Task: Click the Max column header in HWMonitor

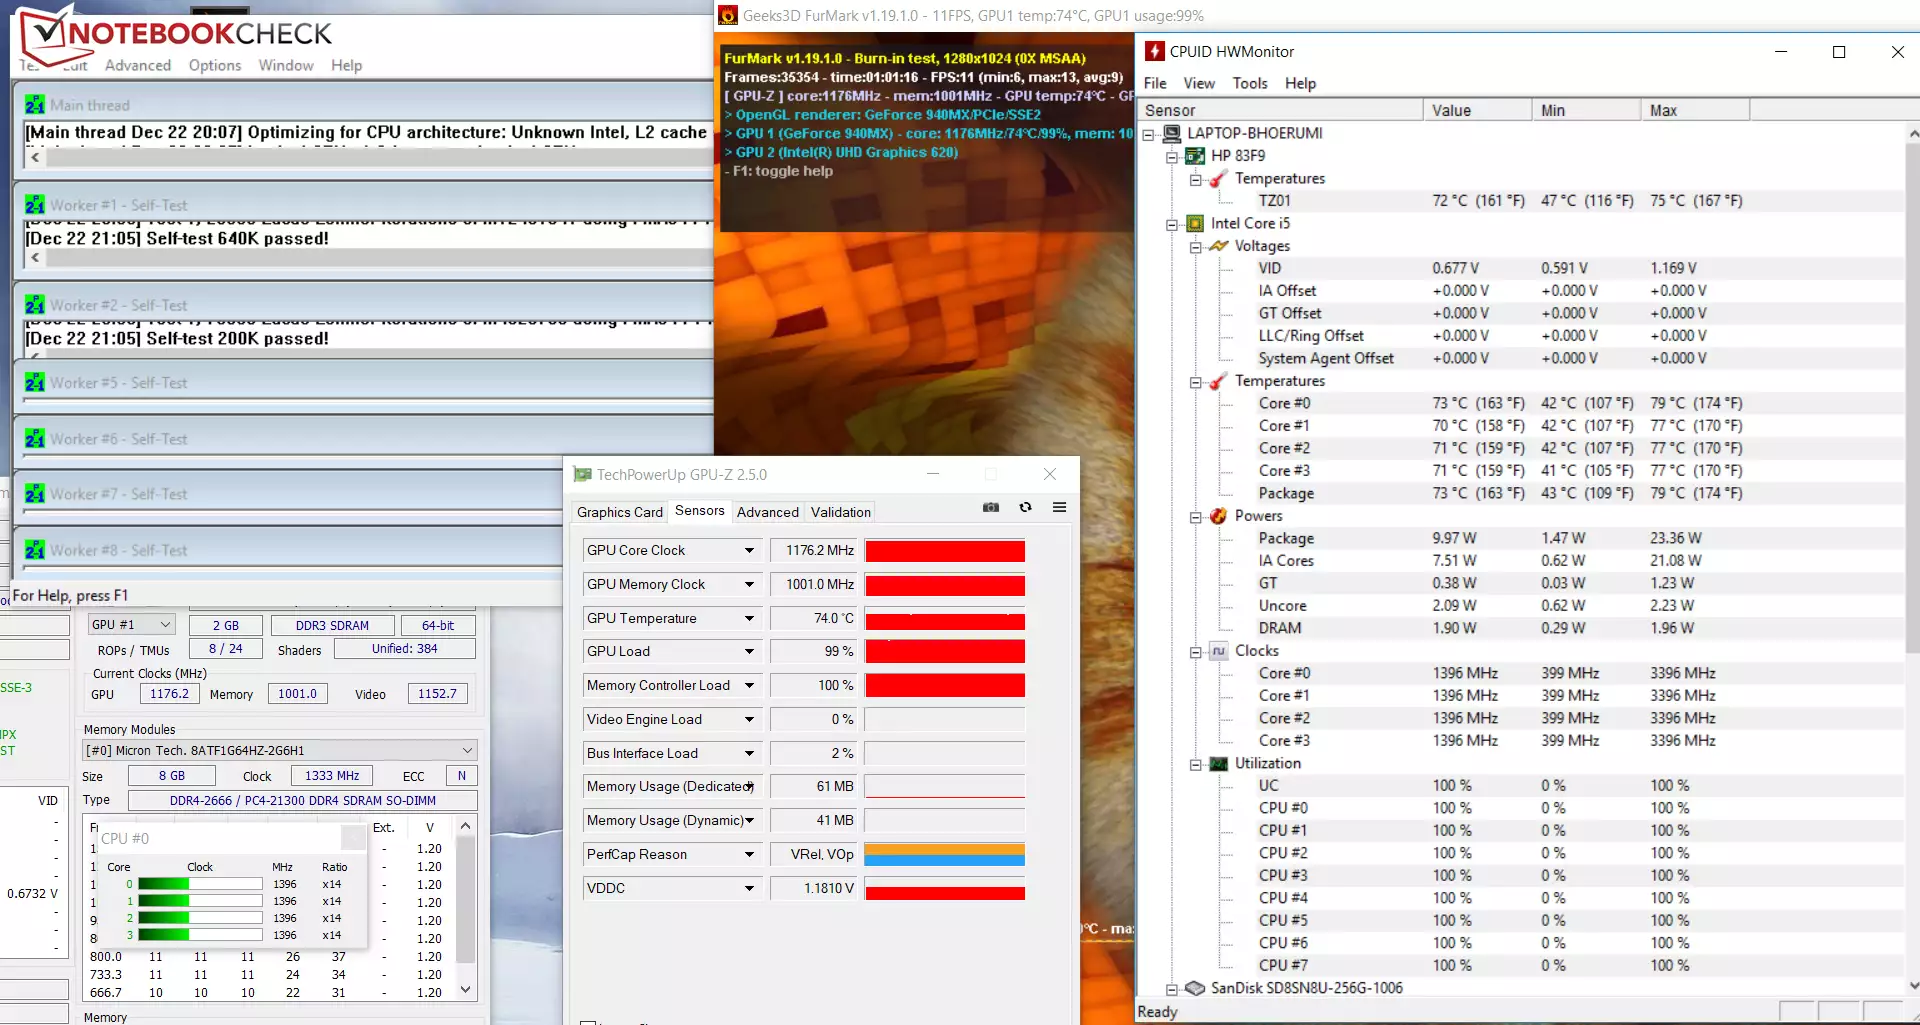Action: coord(1663,110)
